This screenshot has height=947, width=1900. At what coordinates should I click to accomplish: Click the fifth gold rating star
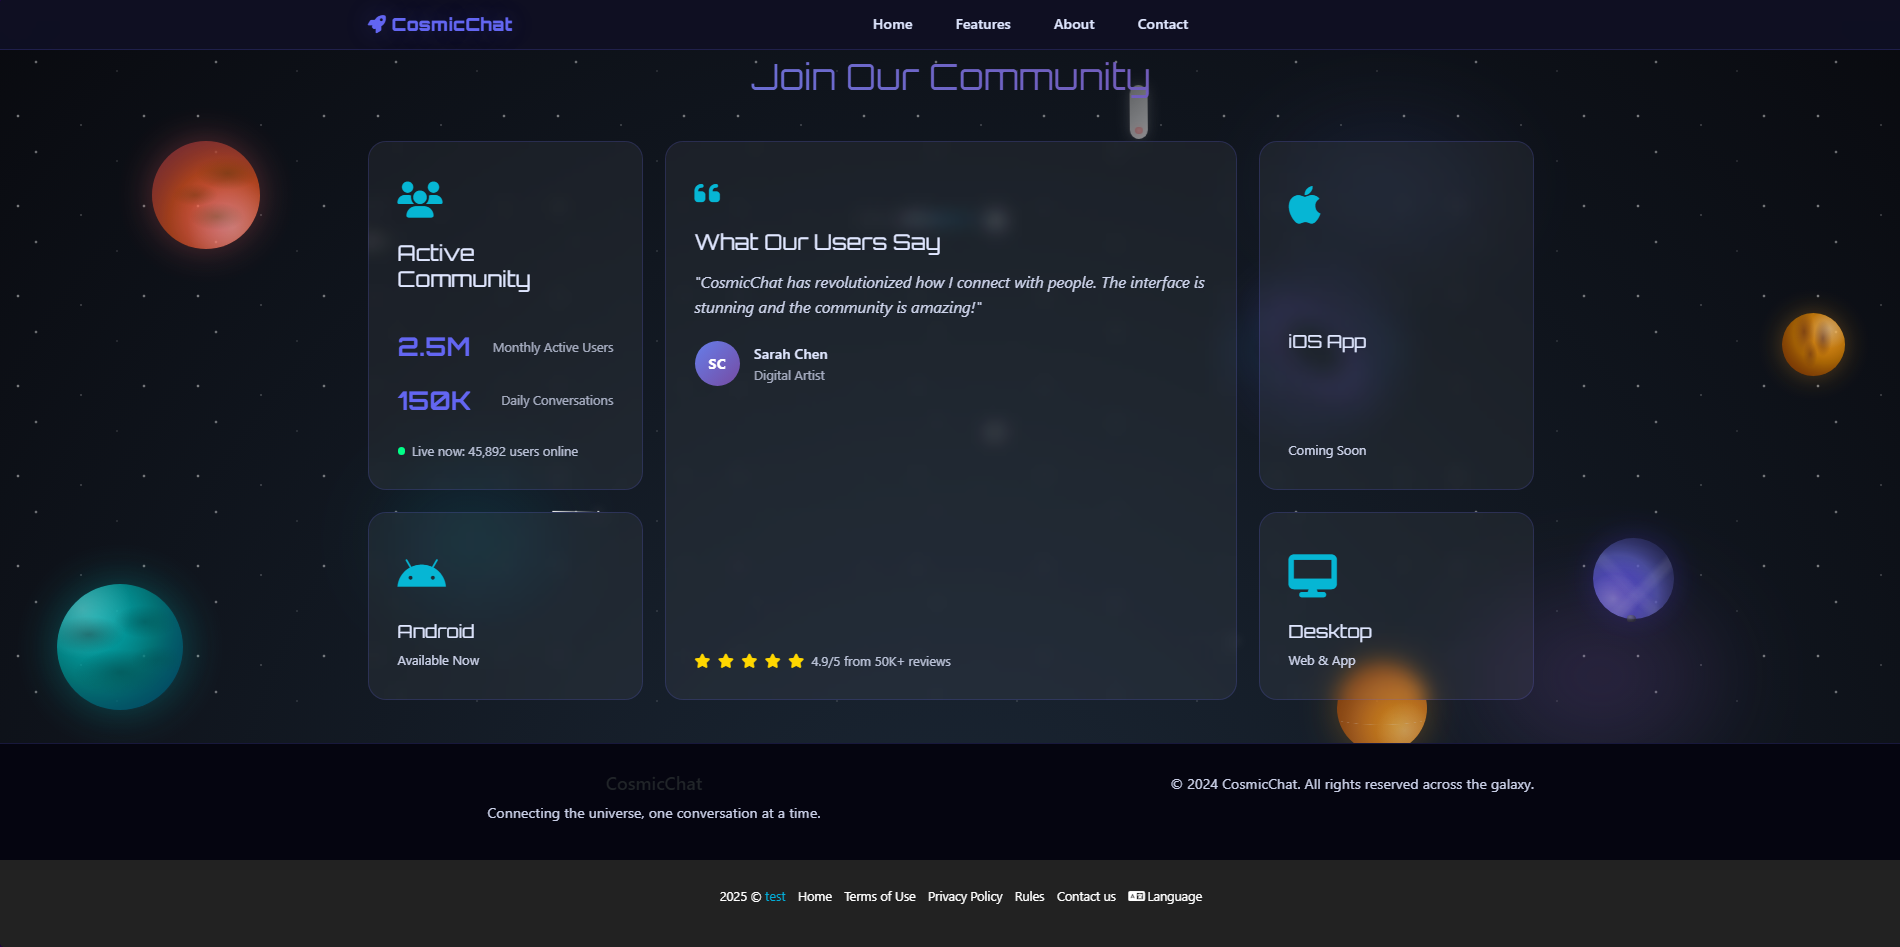[x=796, y=661]
